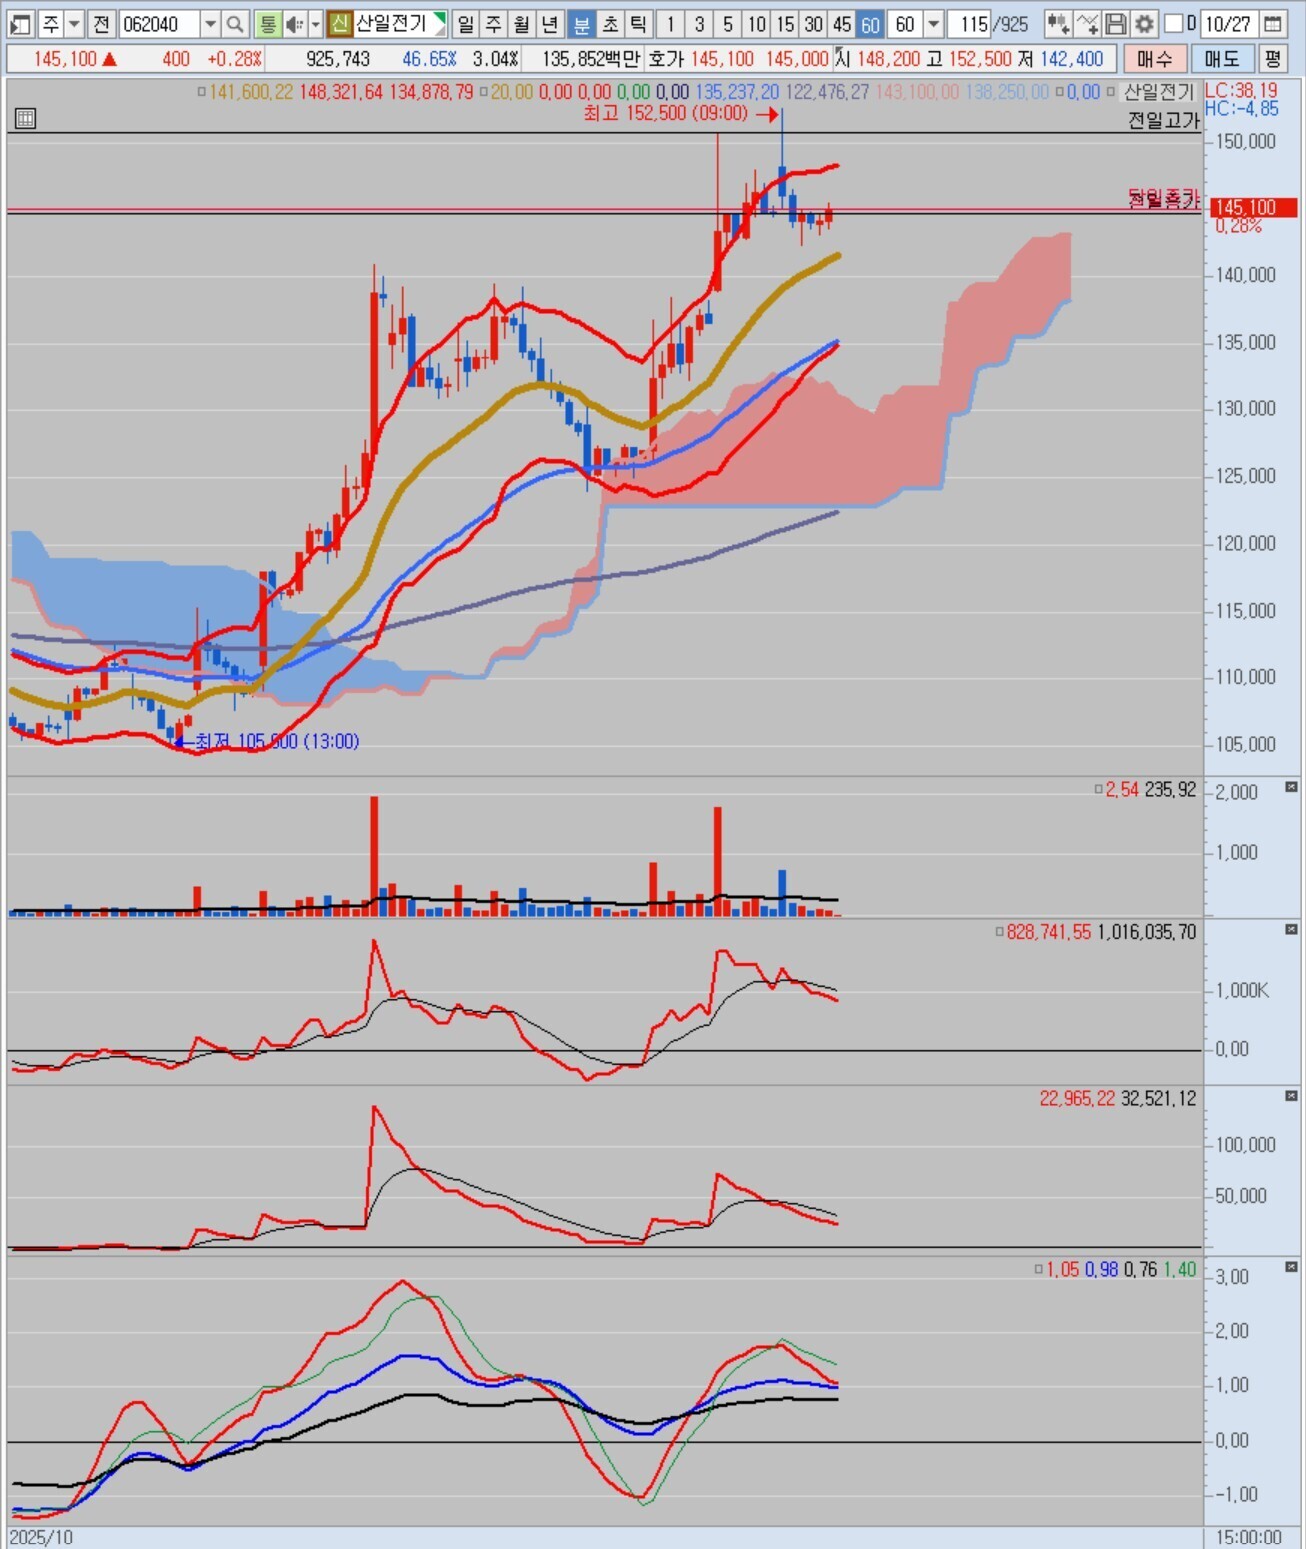1306x1549 pixels.
Task: Click the low price 142,400 in quote bar
Action: pyautogui.click(x=1072, y=59)
